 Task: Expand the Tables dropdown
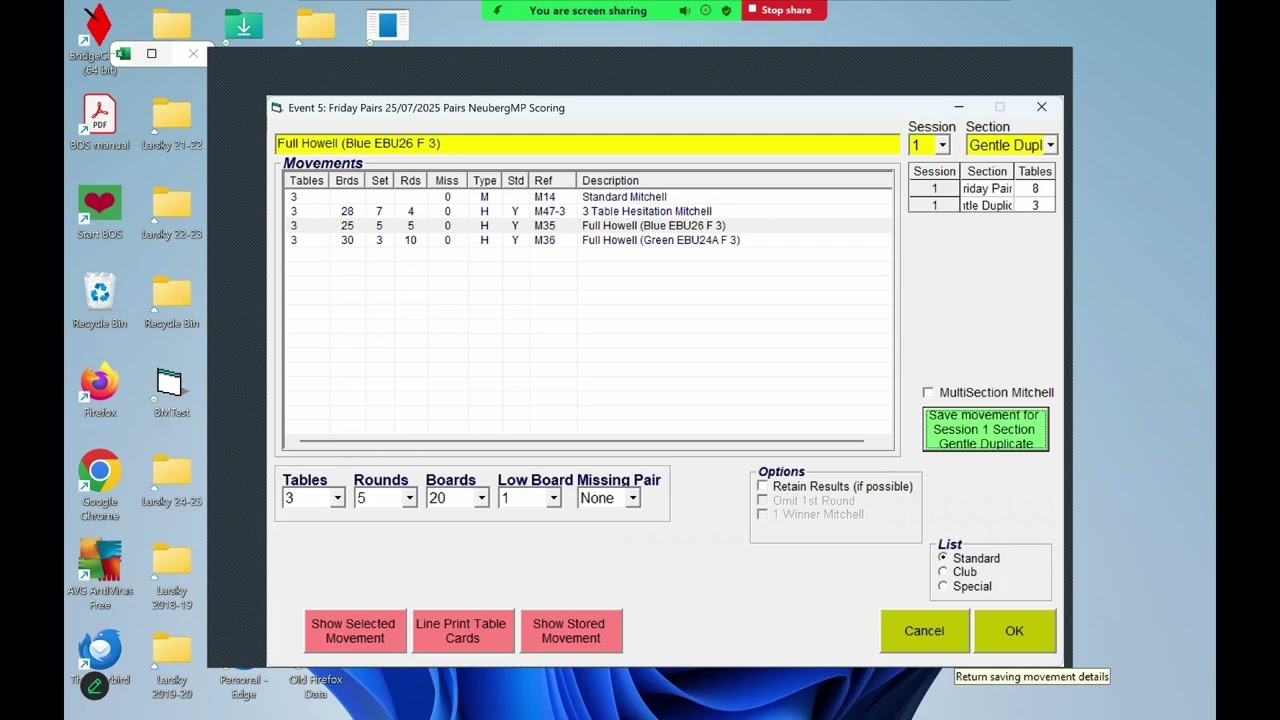(338, 498)
